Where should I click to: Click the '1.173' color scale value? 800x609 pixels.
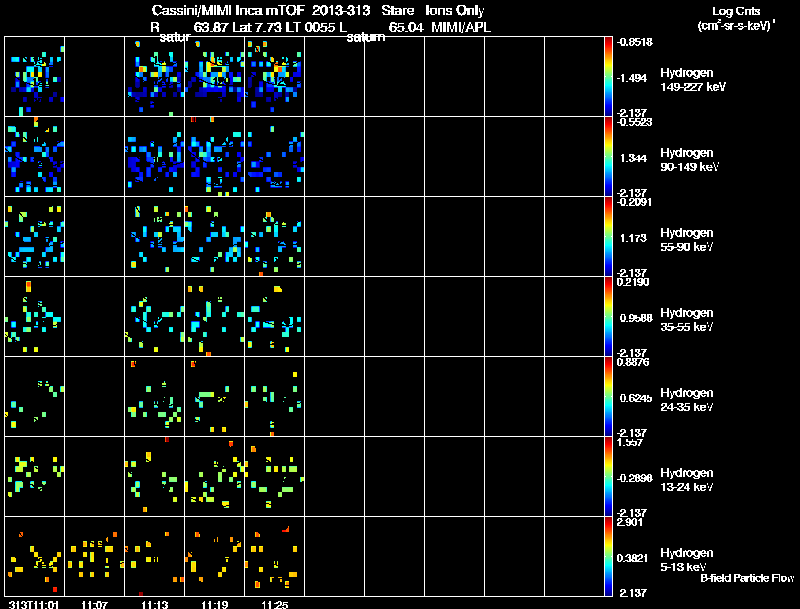click(x=633, y=238)
